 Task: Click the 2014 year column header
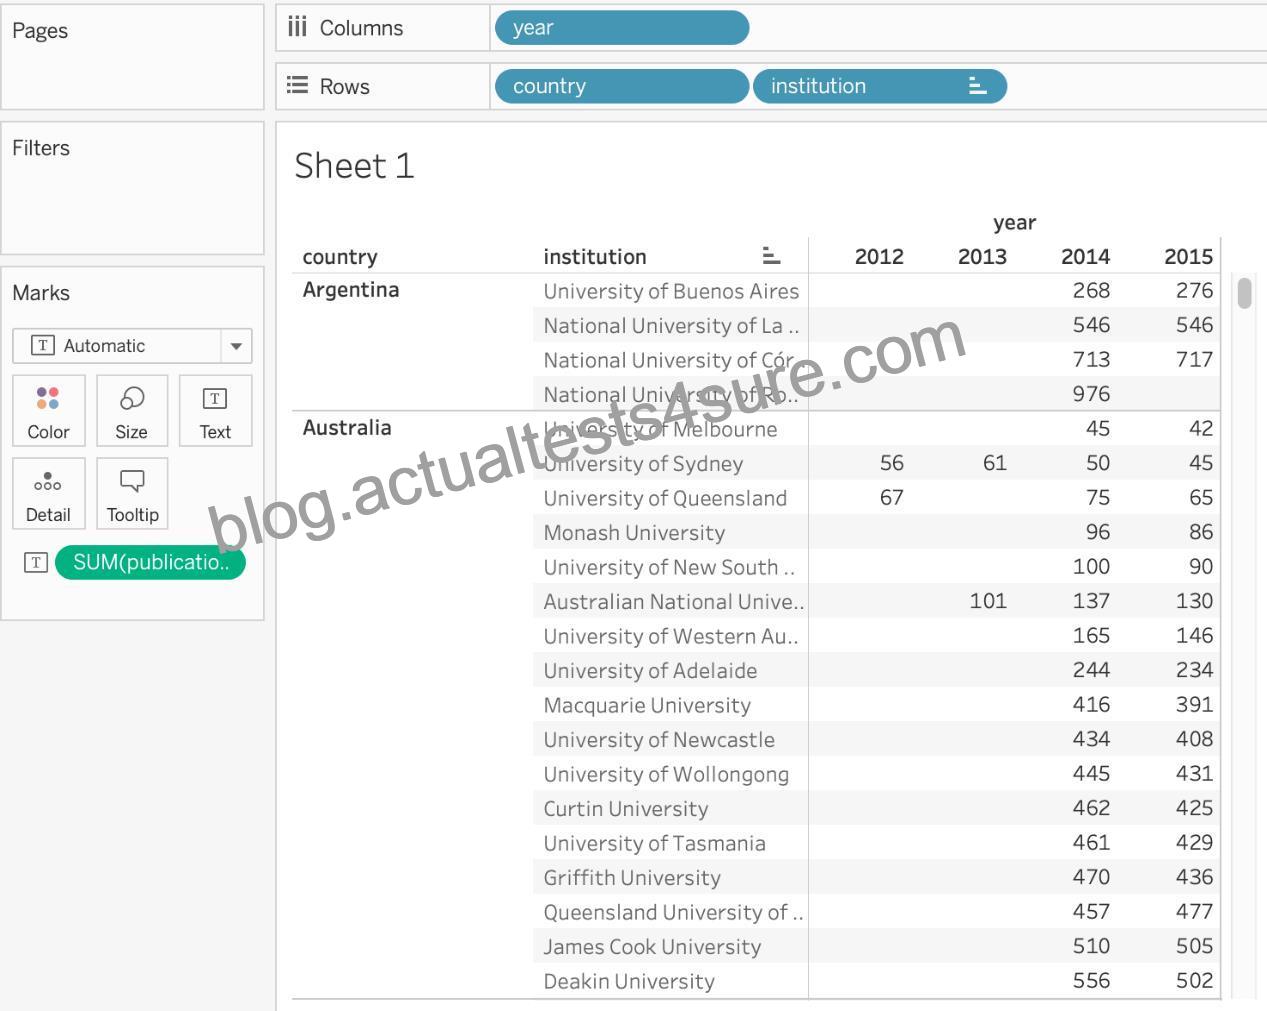pyautogui.click(x=1085, y=257)
